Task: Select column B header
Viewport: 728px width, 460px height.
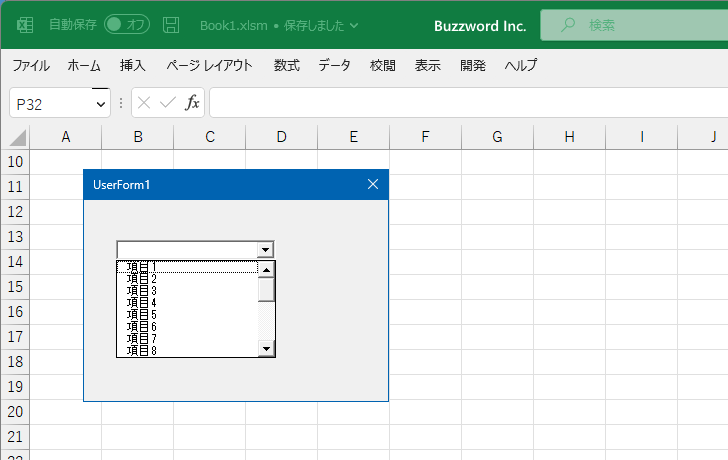Action: (138, 137)
